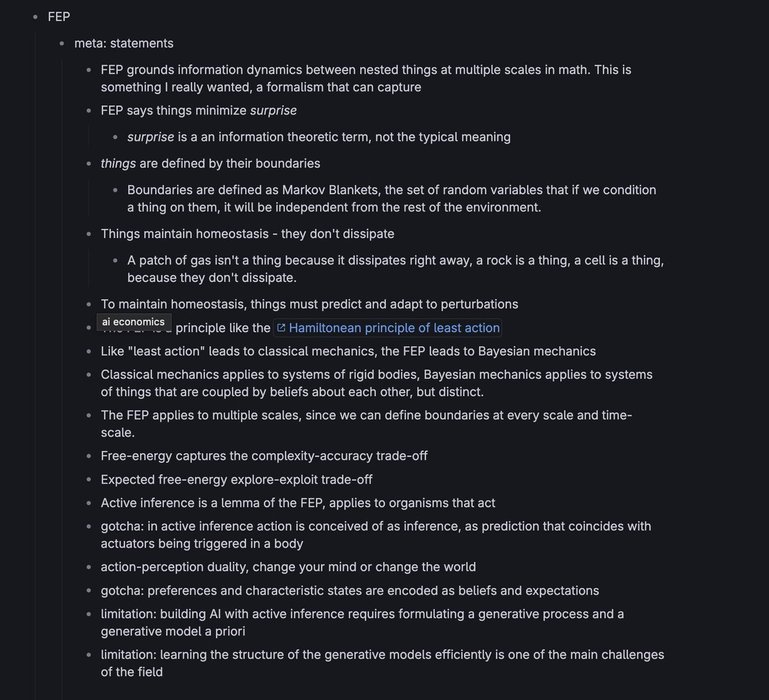Viewport: 769px width, 700px height.
Task: Collapse the 'meta: statements' bullet
Action: click(61, 44)
